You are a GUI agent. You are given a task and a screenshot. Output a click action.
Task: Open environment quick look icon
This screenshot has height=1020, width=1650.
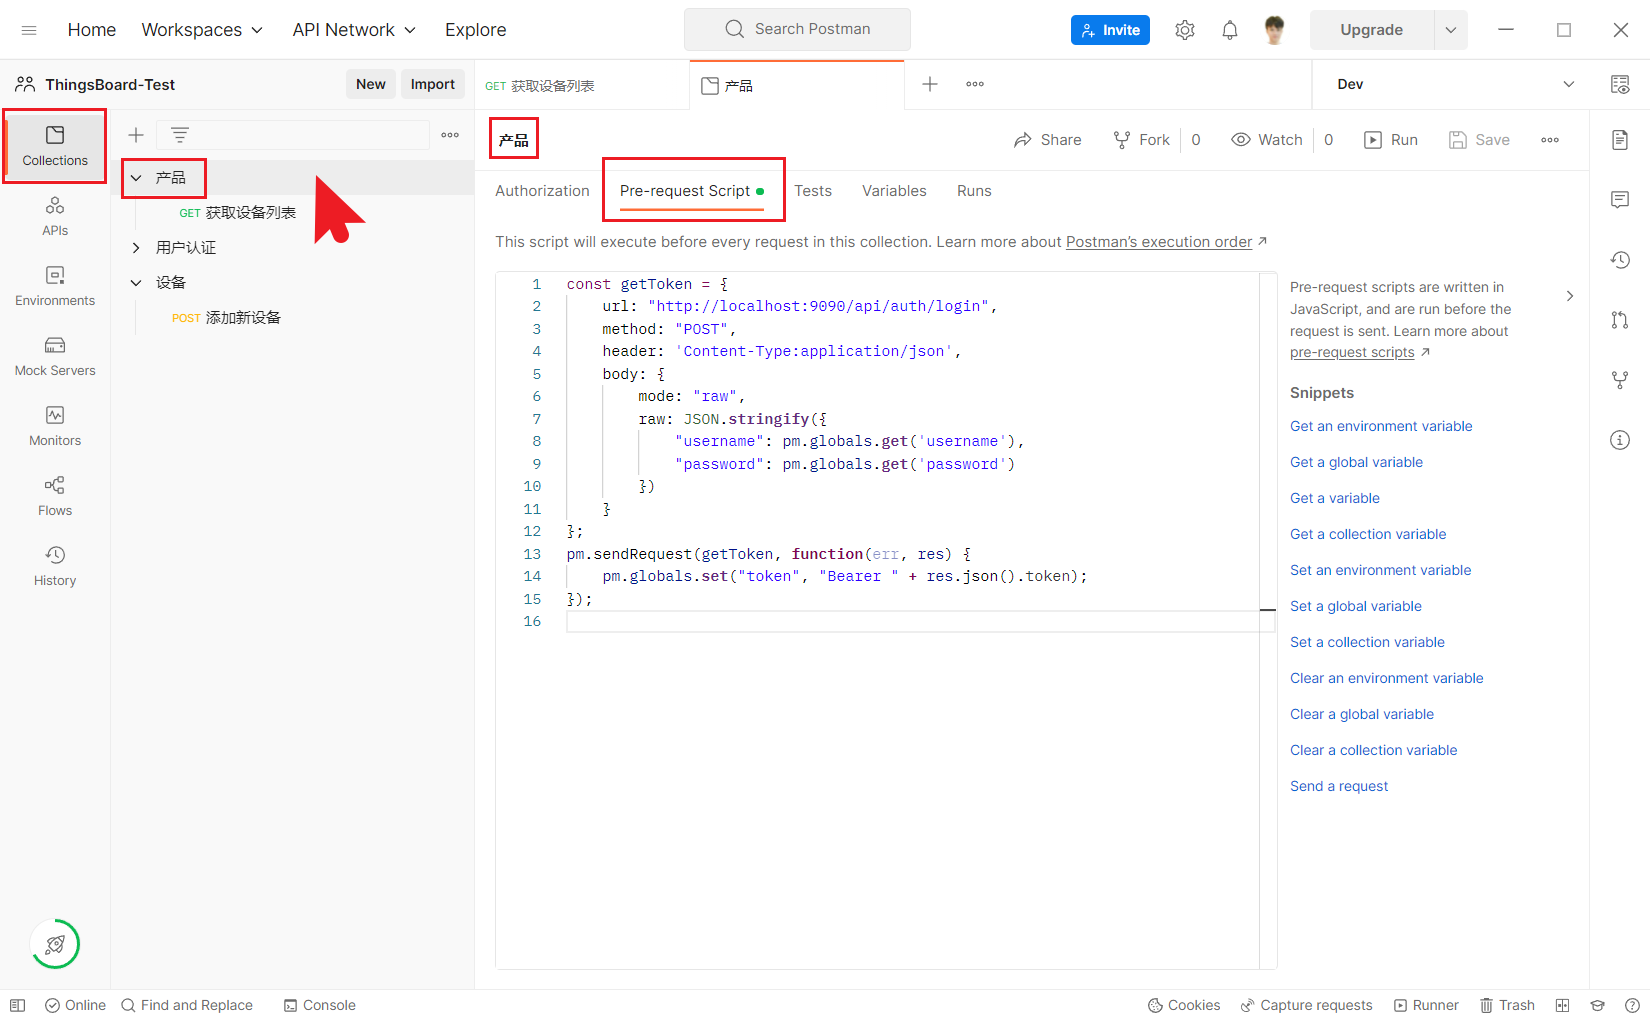coord(1620,84)
